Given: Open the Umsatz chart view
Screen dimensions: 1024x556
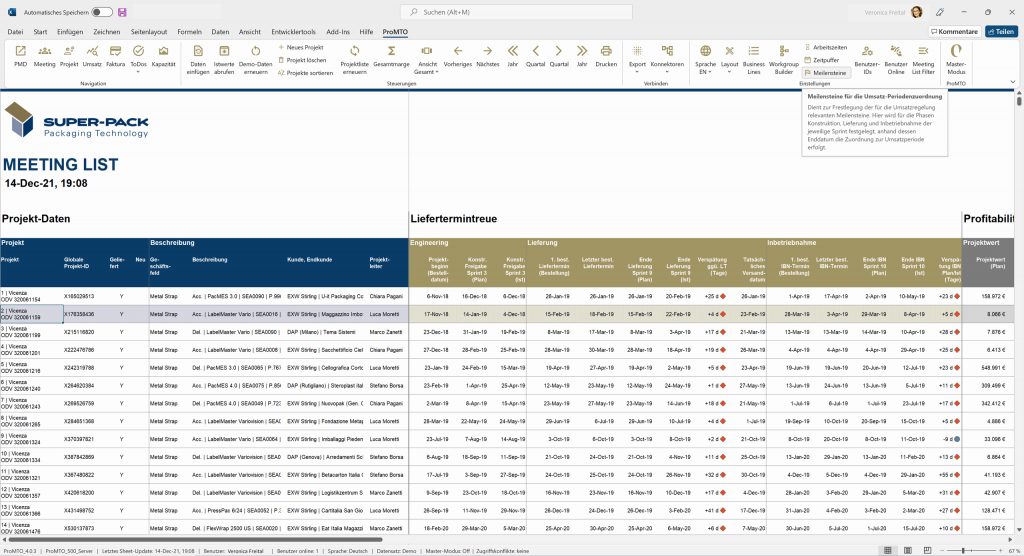Looking at the screenshot, I should 93,55.
